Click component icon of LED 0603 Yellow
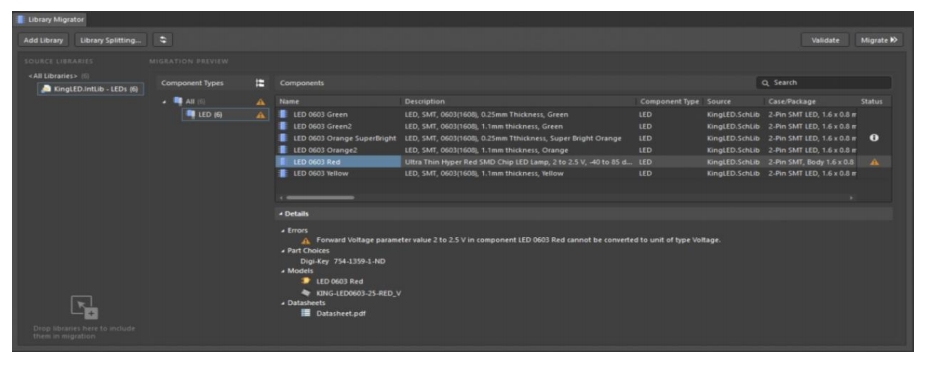939x385 pixels. pyautogui.click(x=283, y=174)
